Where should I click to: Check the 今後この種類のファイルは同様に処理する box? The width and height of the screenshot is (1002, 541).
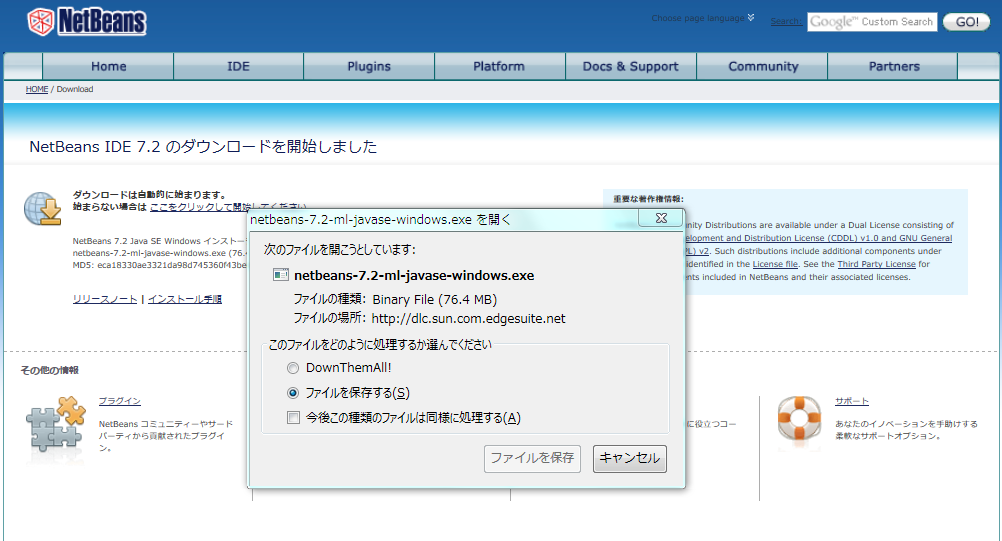click(x=293, y=418)
